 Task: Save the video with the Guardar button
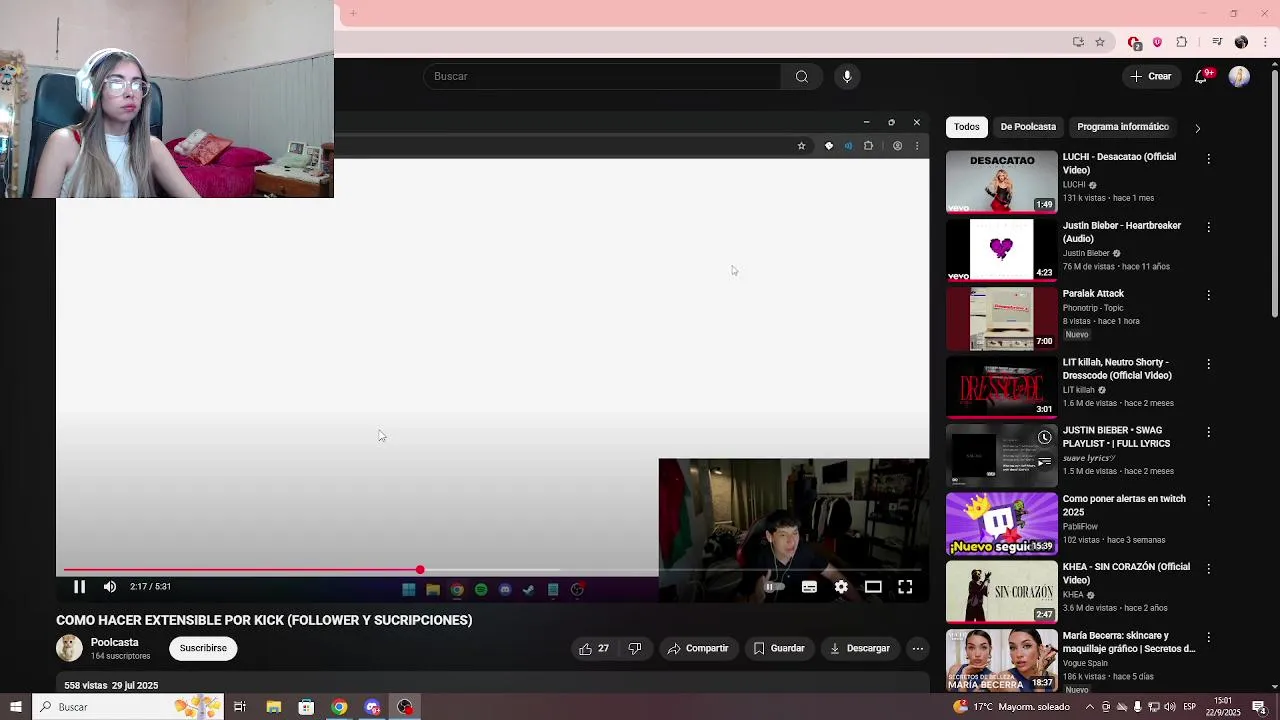click(x=779, y=648)
